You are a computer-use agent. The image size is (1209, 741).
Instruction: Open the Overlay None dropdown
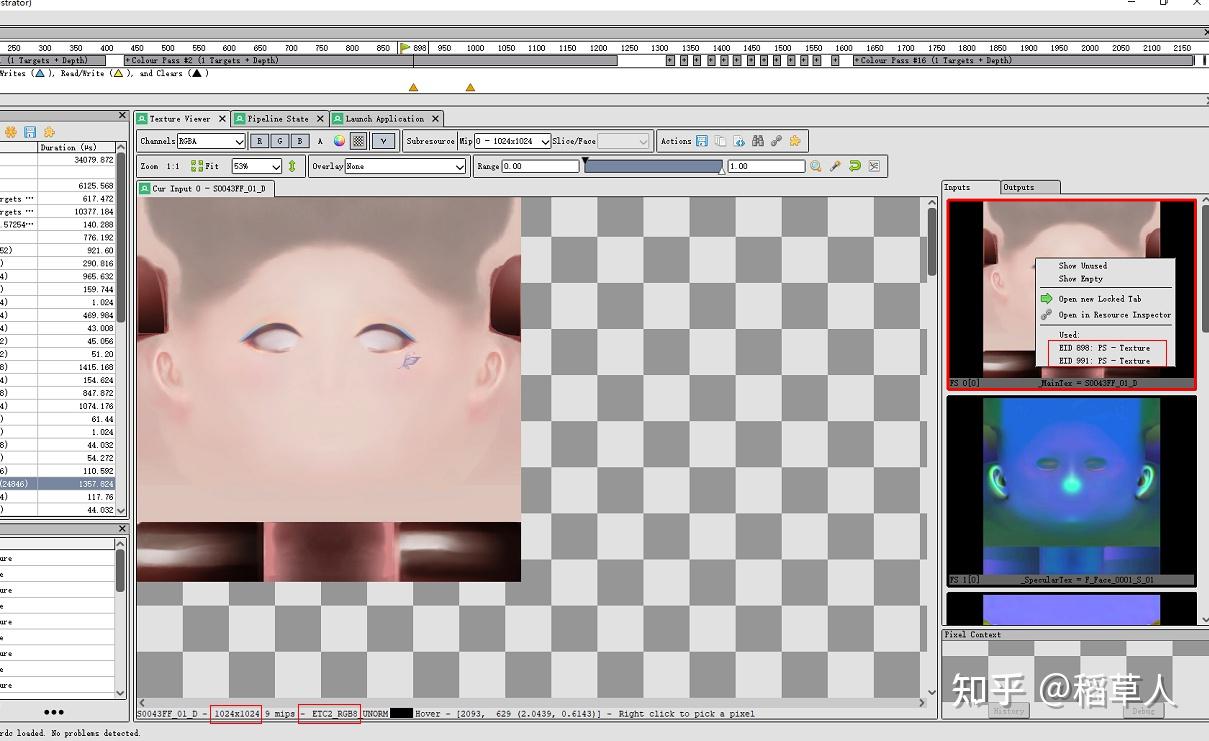(x=405, y=166)
